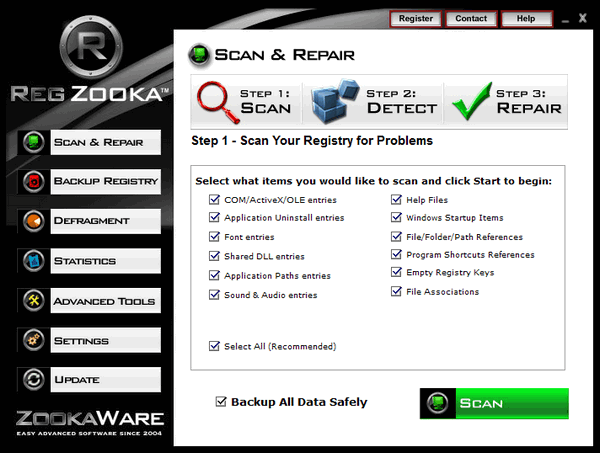Click the green icon beside Scan & Repair heading
Screen dimensions: 600x453
(x=199, y=55)
